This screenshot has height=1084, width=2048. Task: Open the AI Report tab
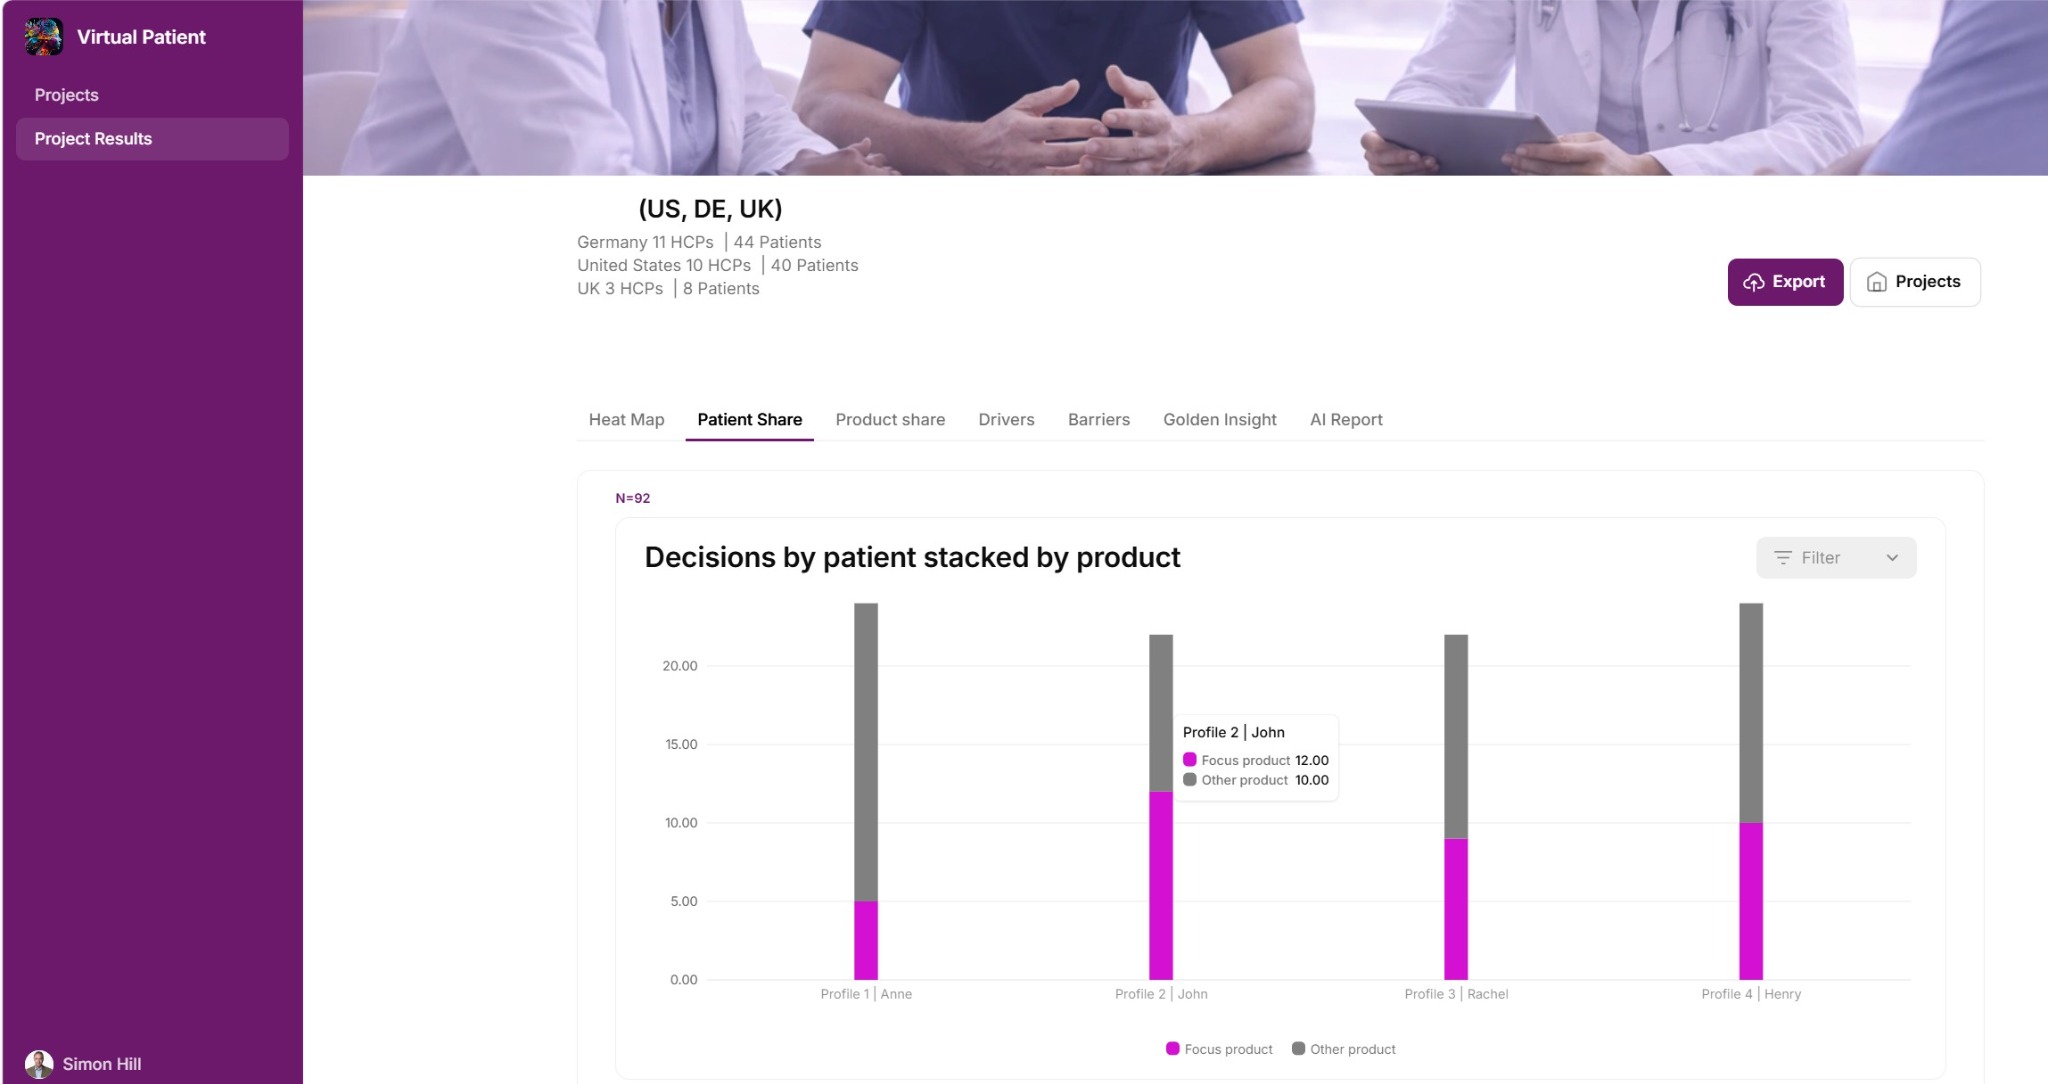click(x=1345, y=419)
